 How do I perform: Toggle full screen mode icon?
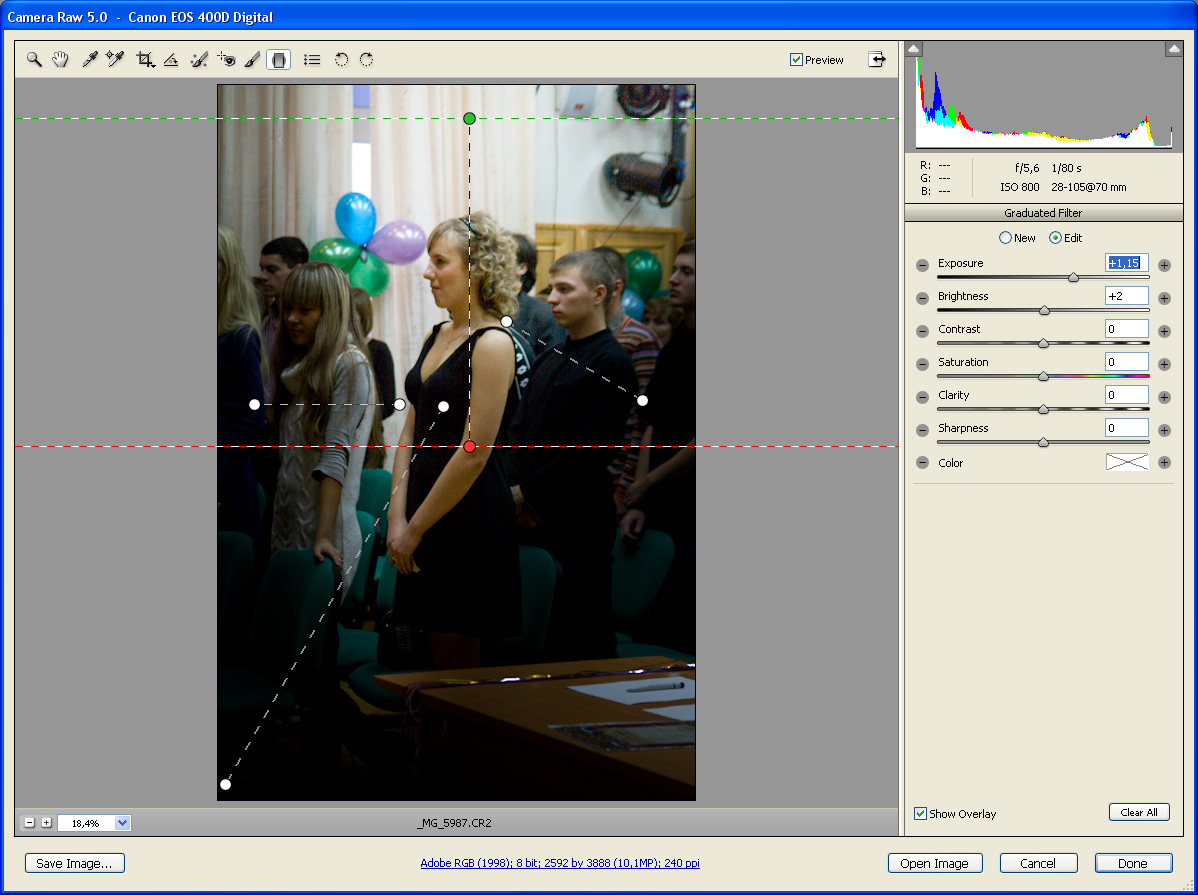(877, 60)
